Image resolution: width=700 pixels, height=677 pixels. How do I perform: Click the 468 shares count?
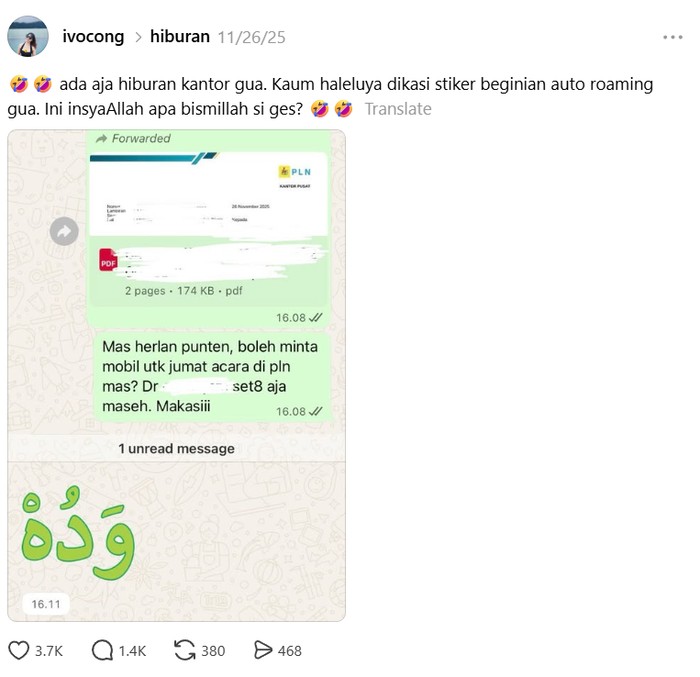coord(290,651)
